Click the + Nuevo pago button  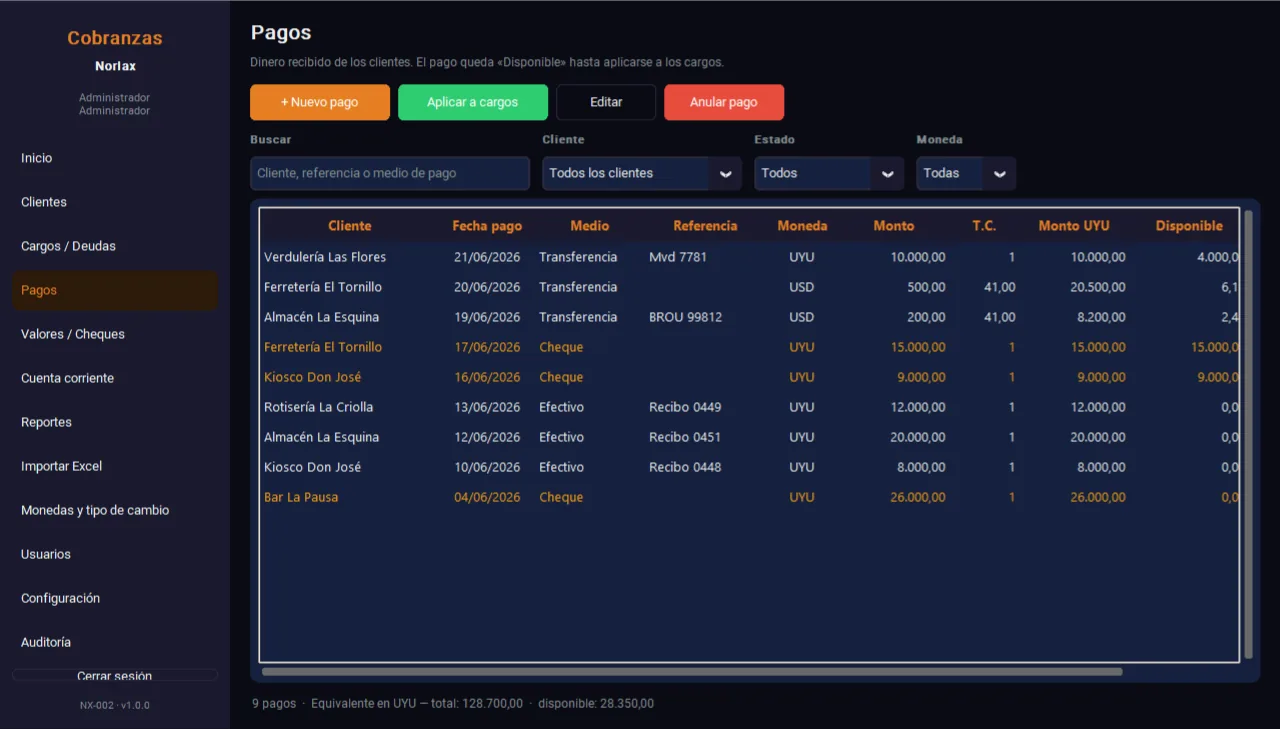pos(320,102)
